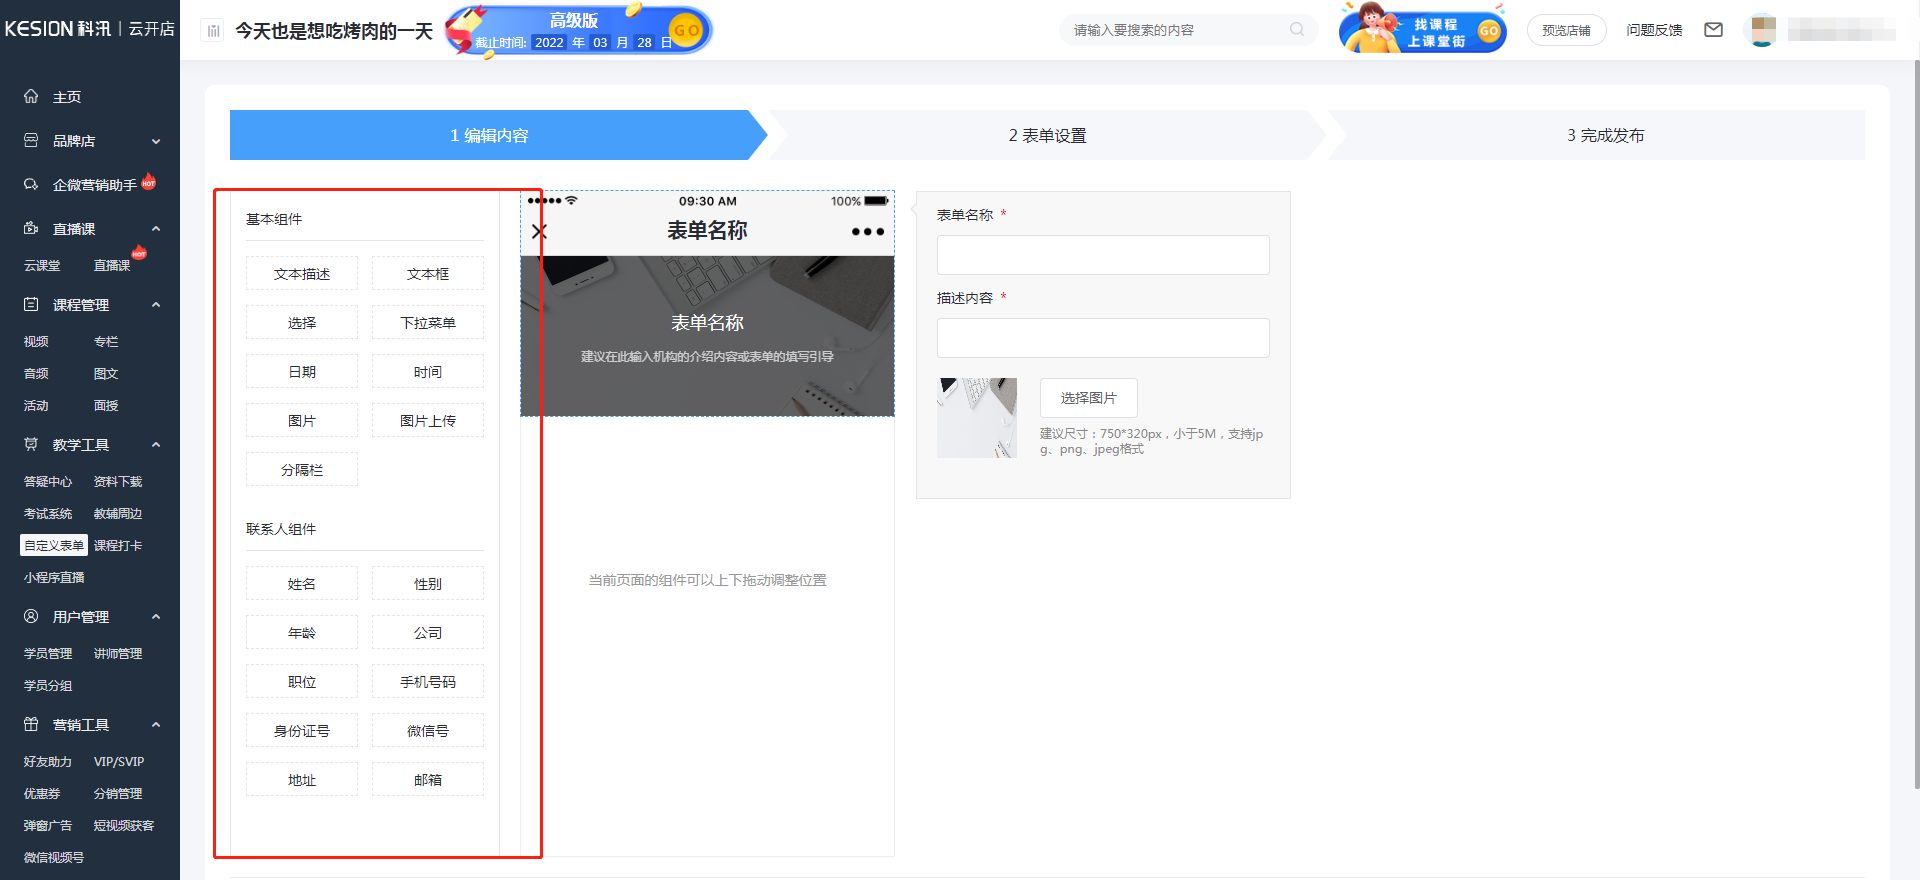Add the 文本描述 component

tap(302, 274)
